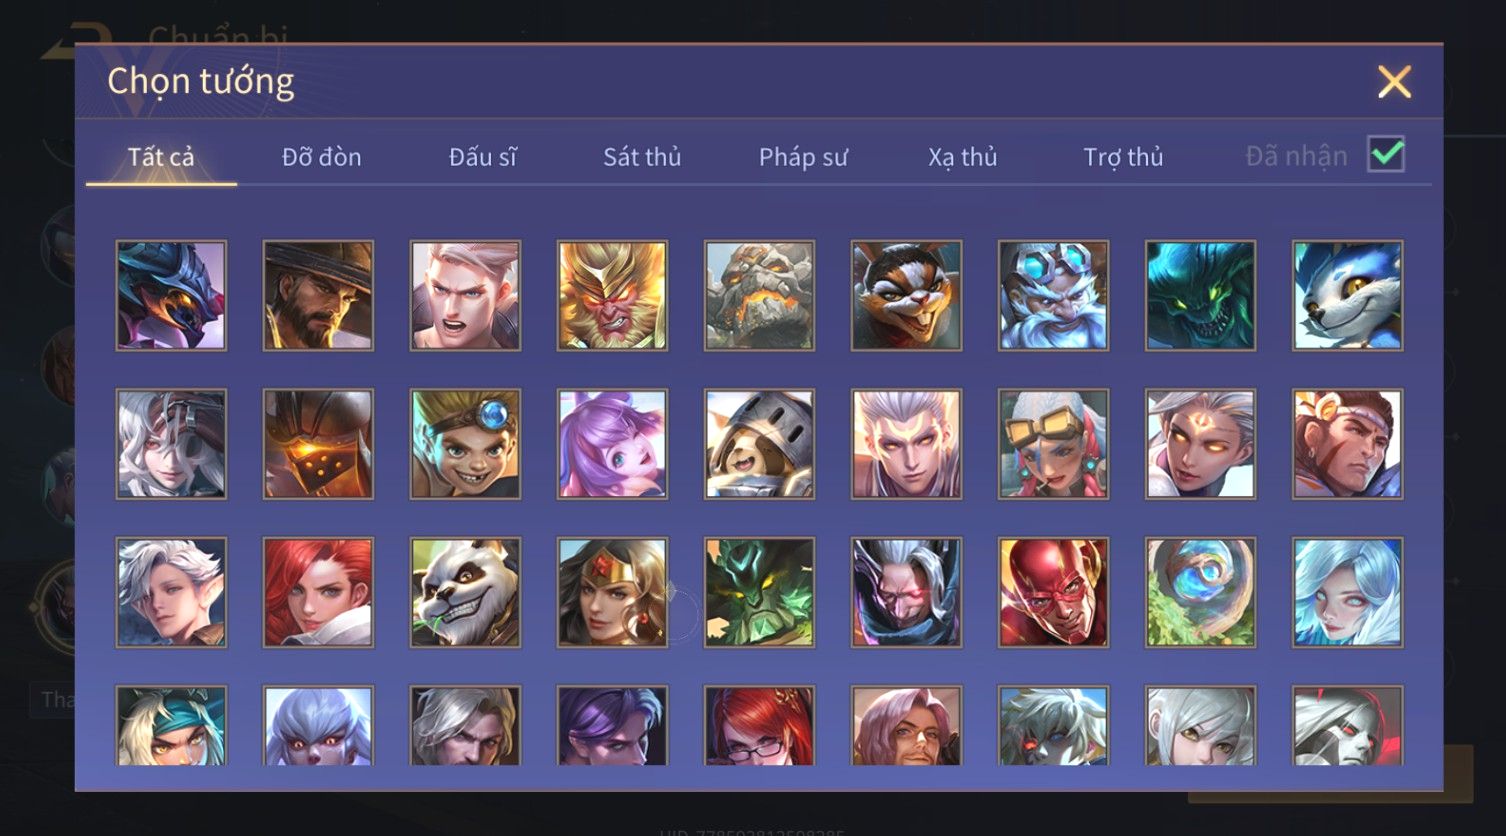Select the Wukong monkey king hero portrait
This screenshot has height=836, width=1506.
point(612,296)
